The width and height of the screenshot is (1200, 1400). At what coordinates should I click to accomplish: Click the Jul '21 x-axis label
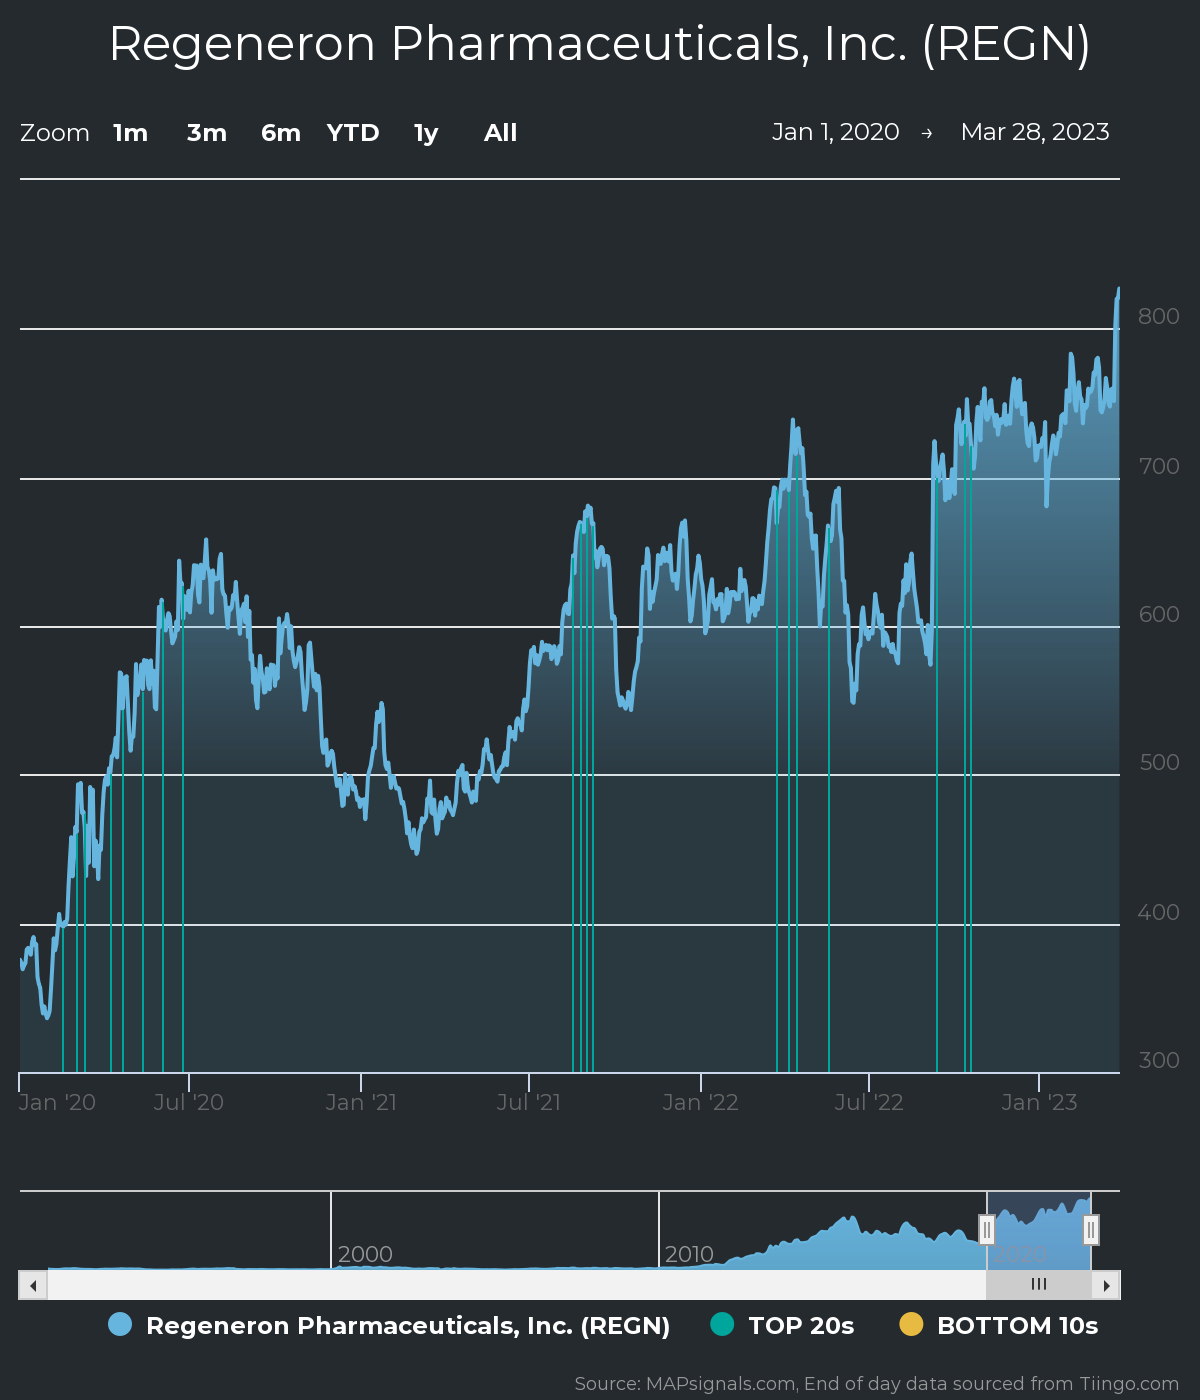(529, 1102)
